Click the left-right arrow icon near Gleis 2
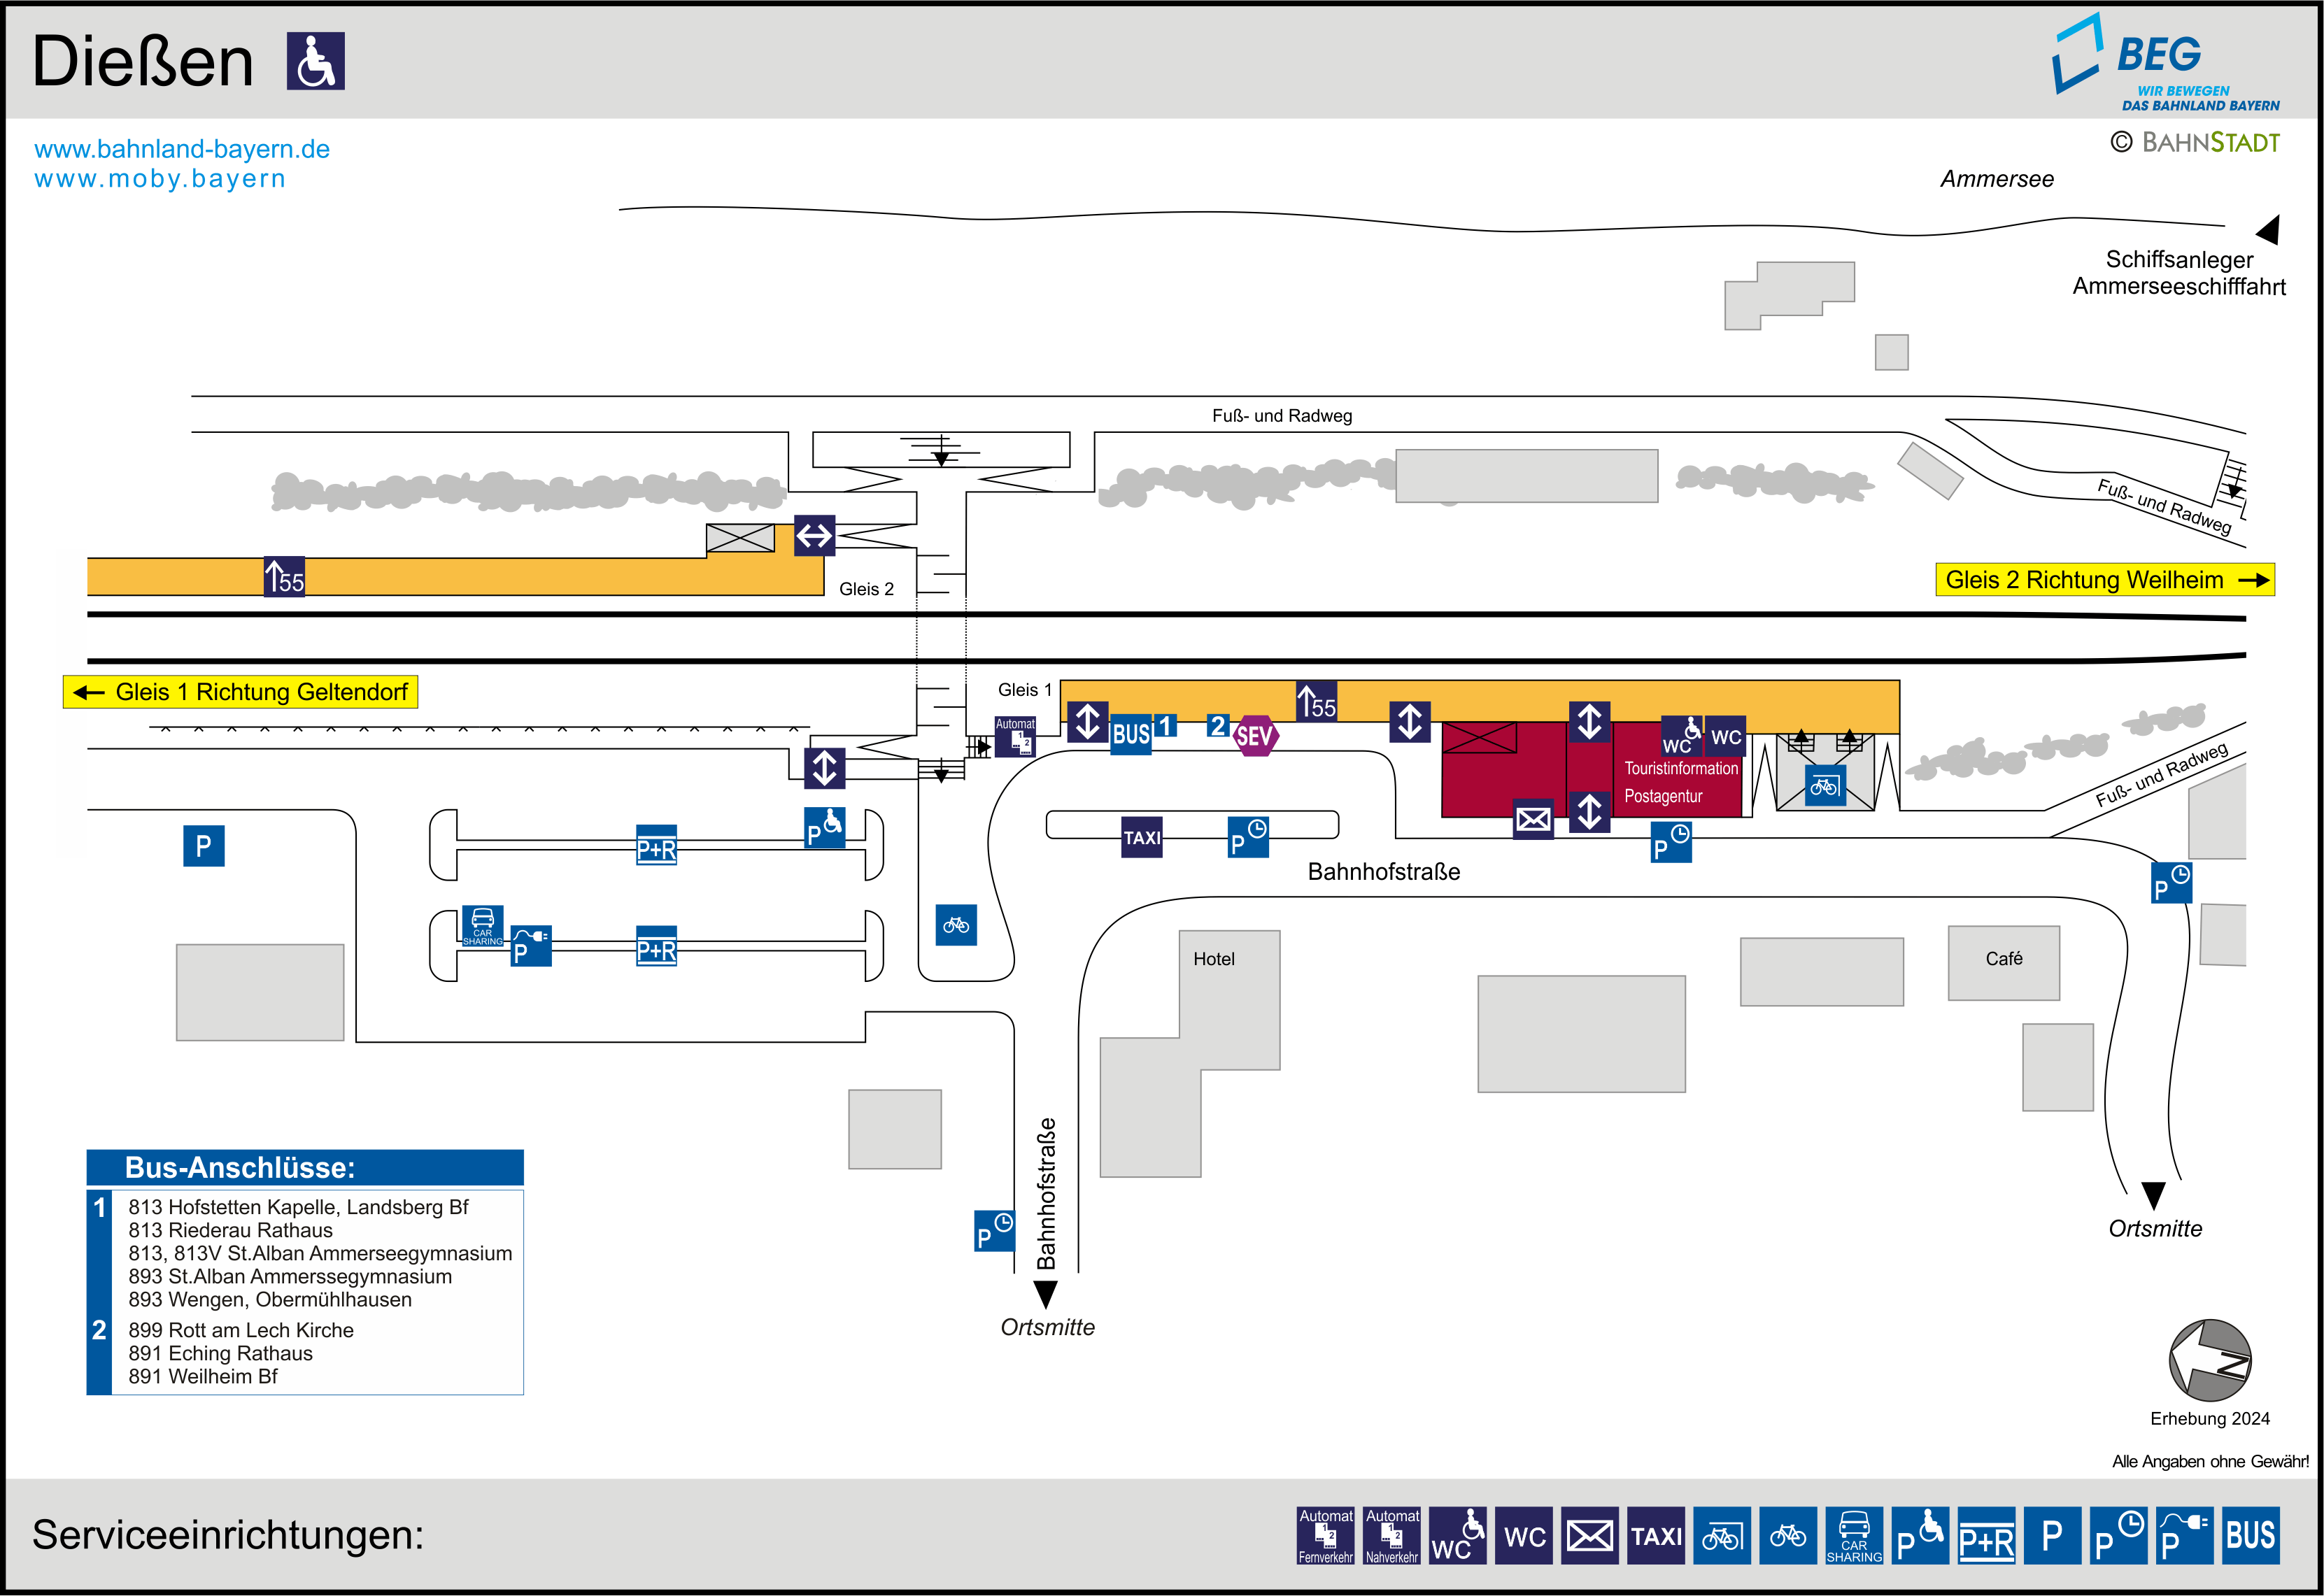Screen dimensions: 2324x1596 814,536
